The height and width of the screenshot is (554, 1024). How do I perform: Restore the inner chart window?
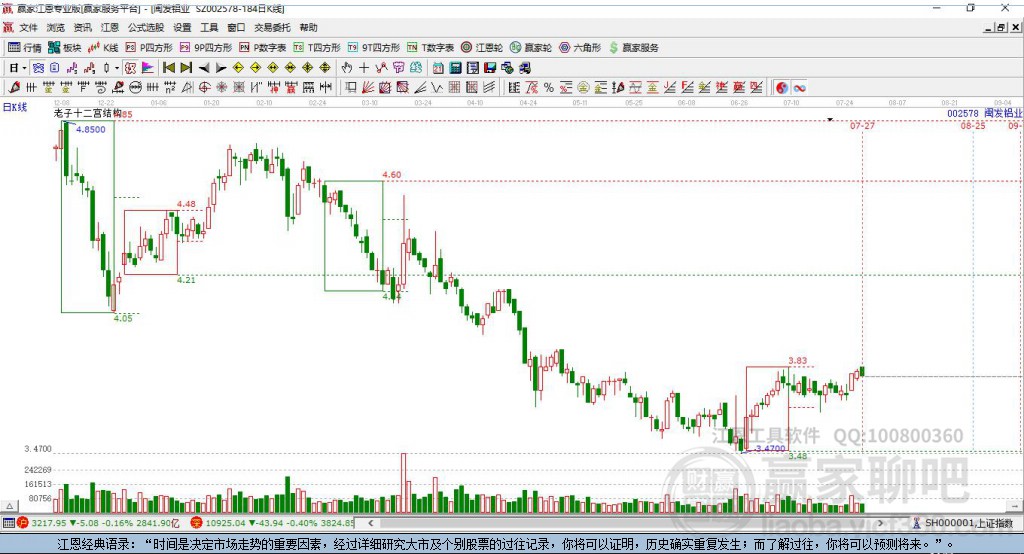pos(1000,27)
